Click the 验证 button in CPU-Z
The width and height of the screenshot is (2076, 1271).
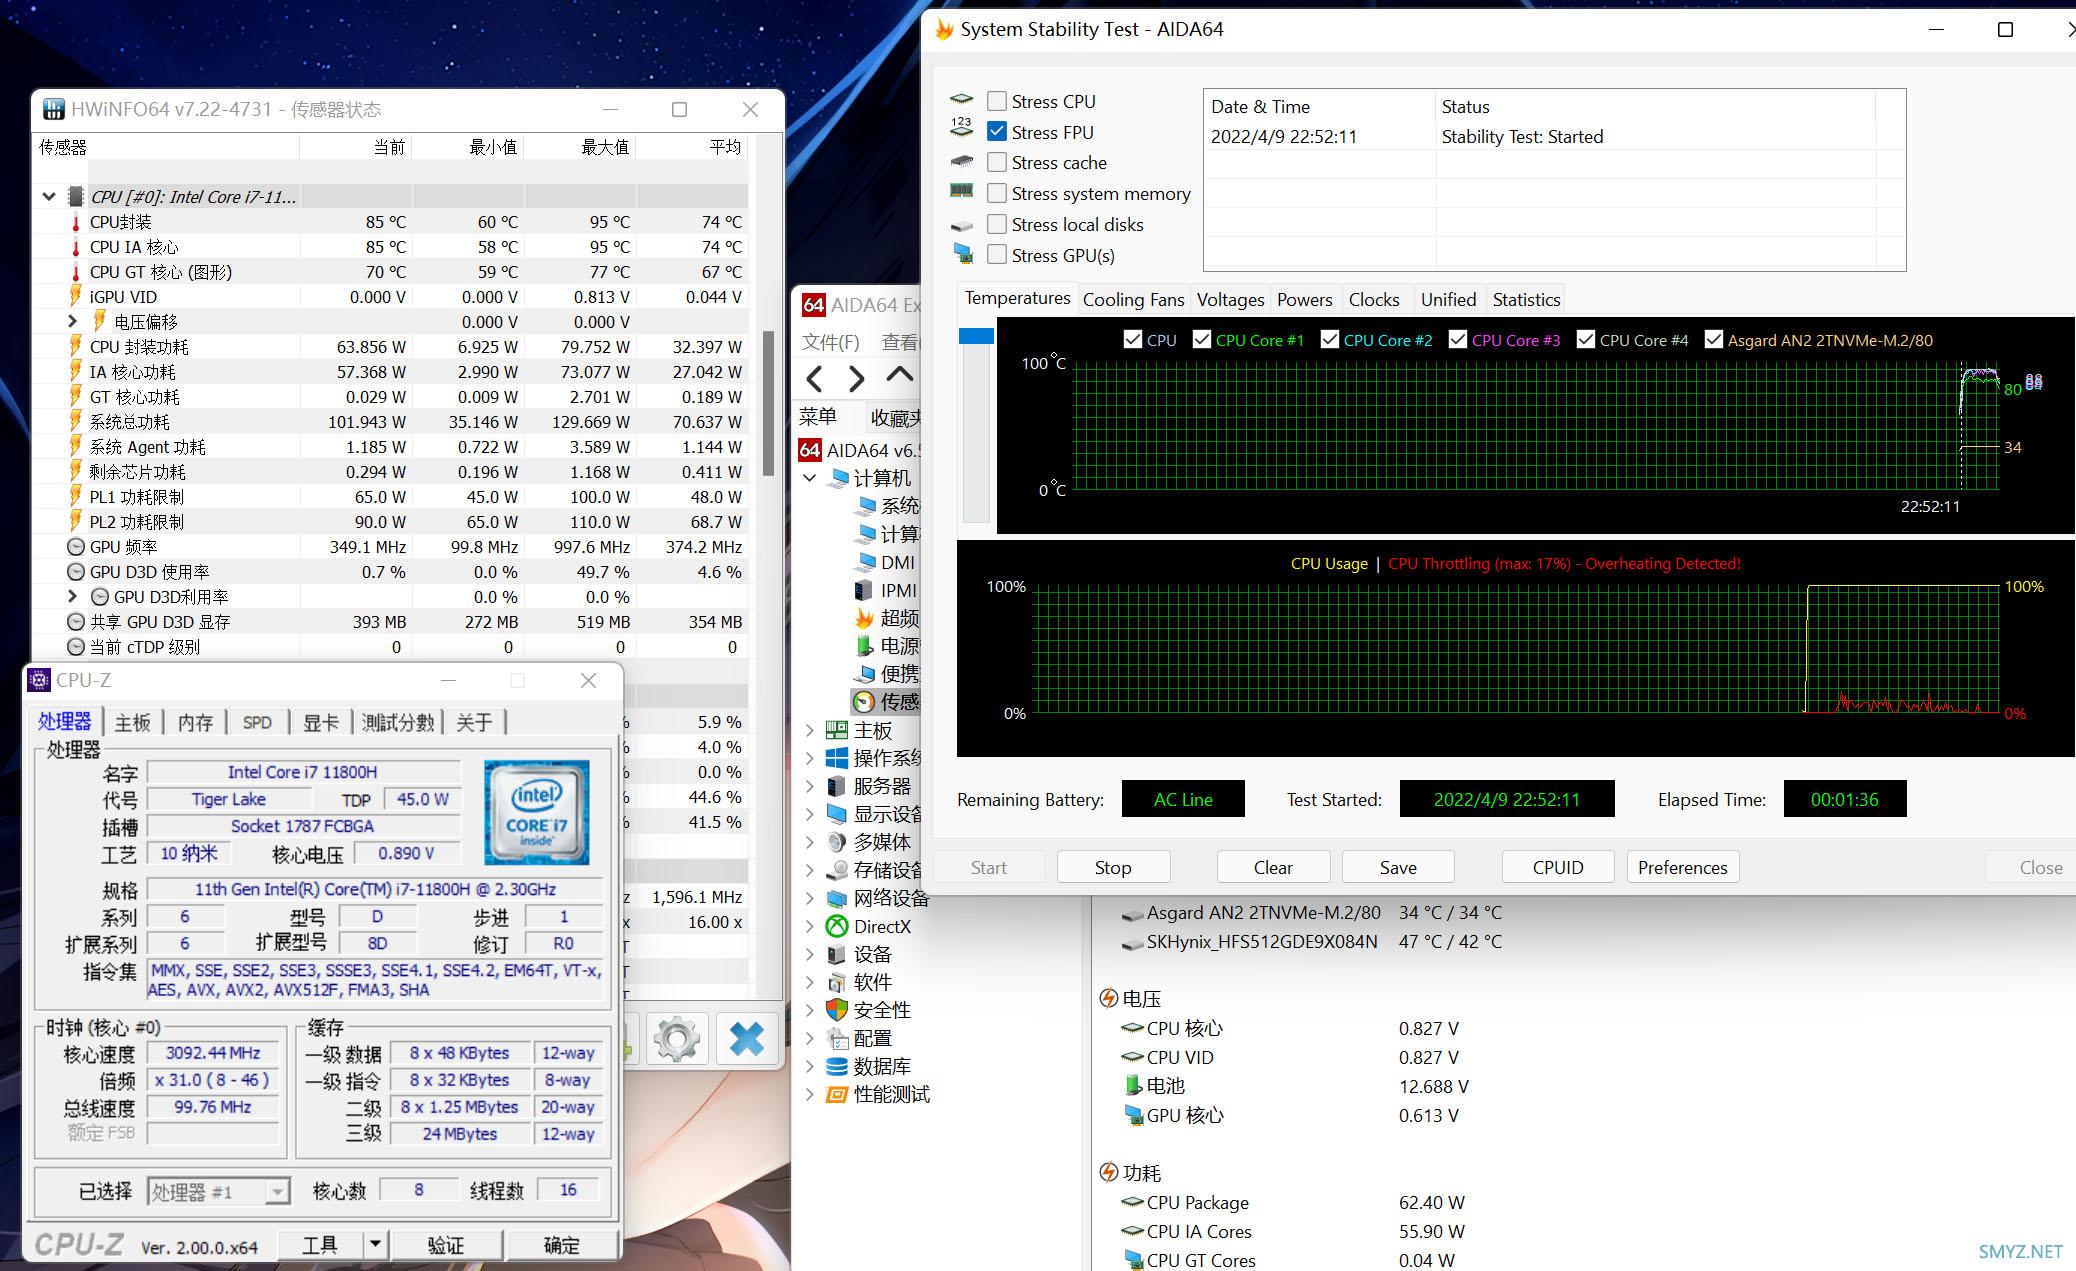[x=446, y=1245]
